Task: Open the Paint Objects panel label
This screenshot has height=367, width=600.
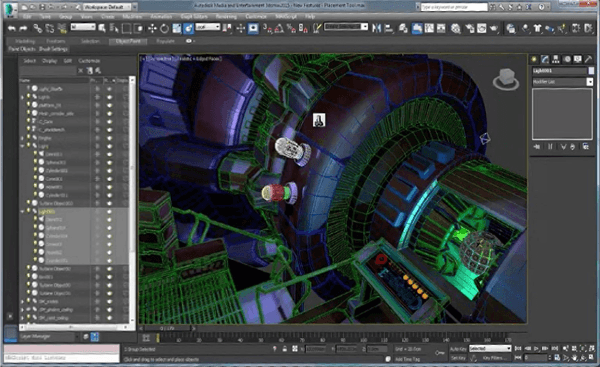Action: point(22,49)
